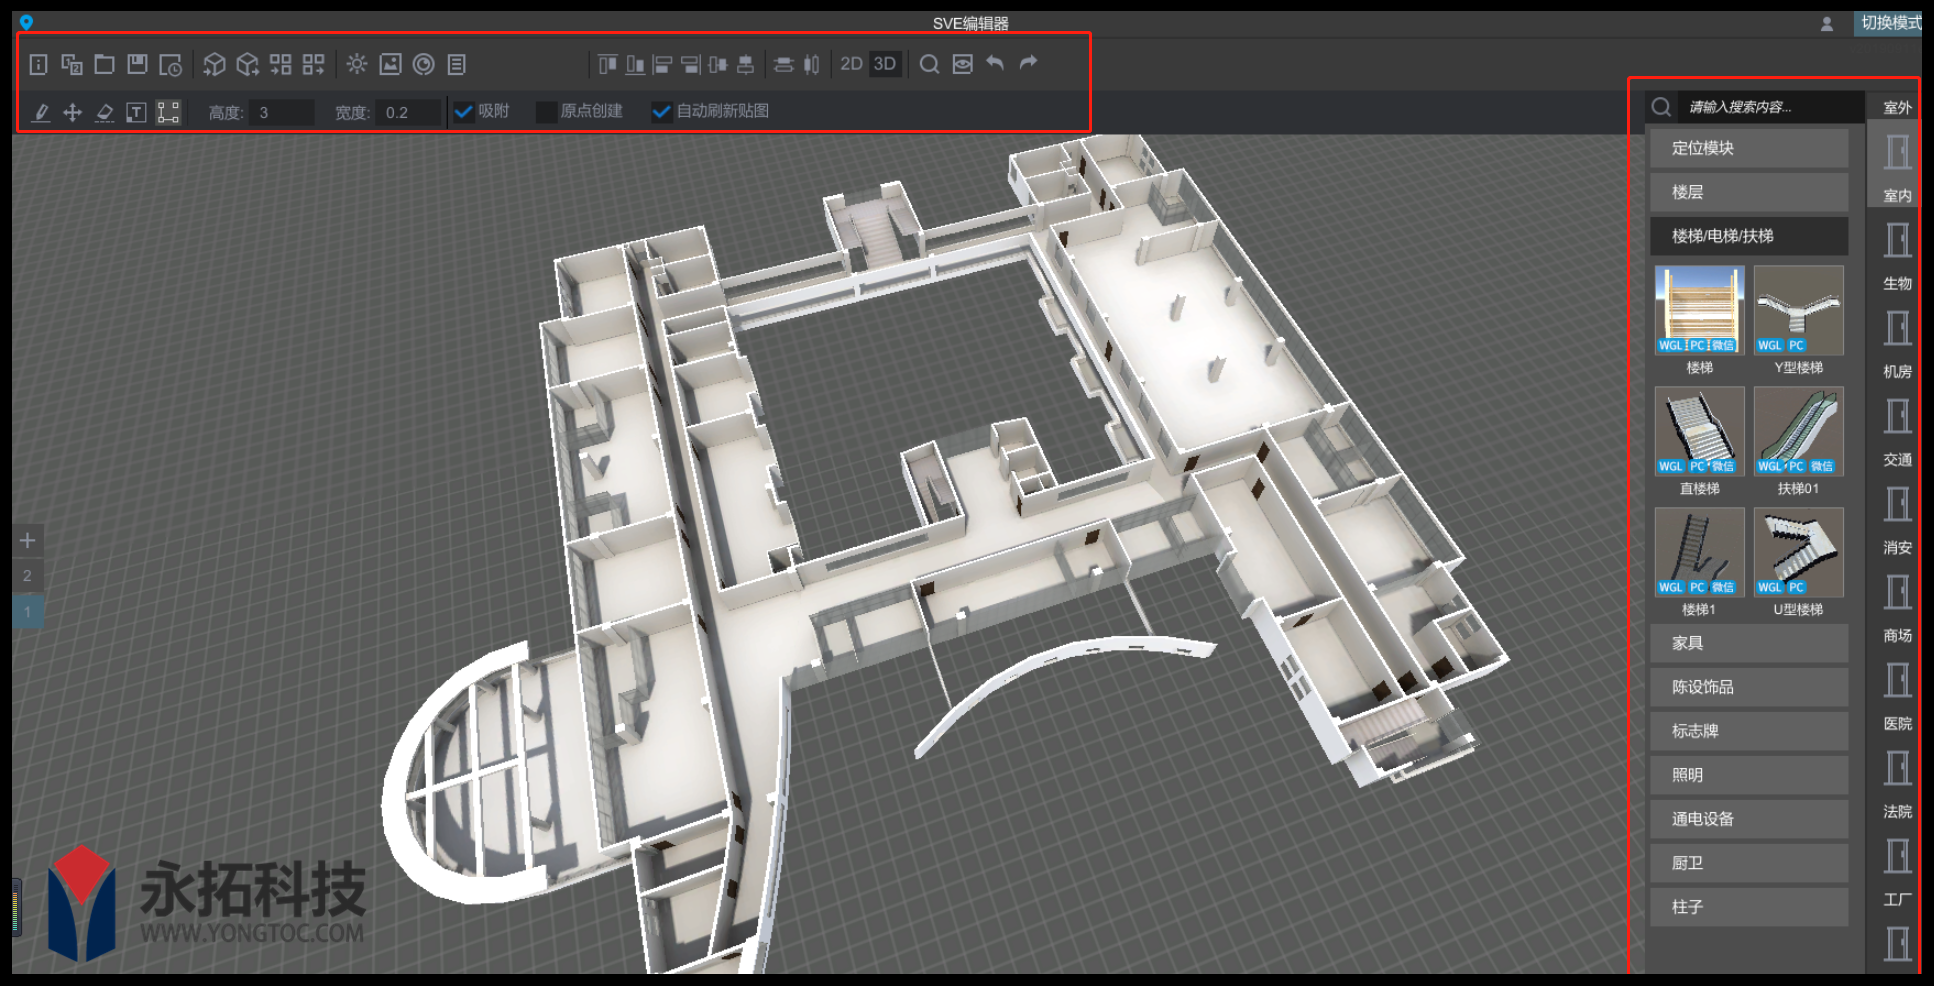Enable the 原点创建 checkbox
The height and width of the screenshot is (986, 1934).
click(546, 111)
